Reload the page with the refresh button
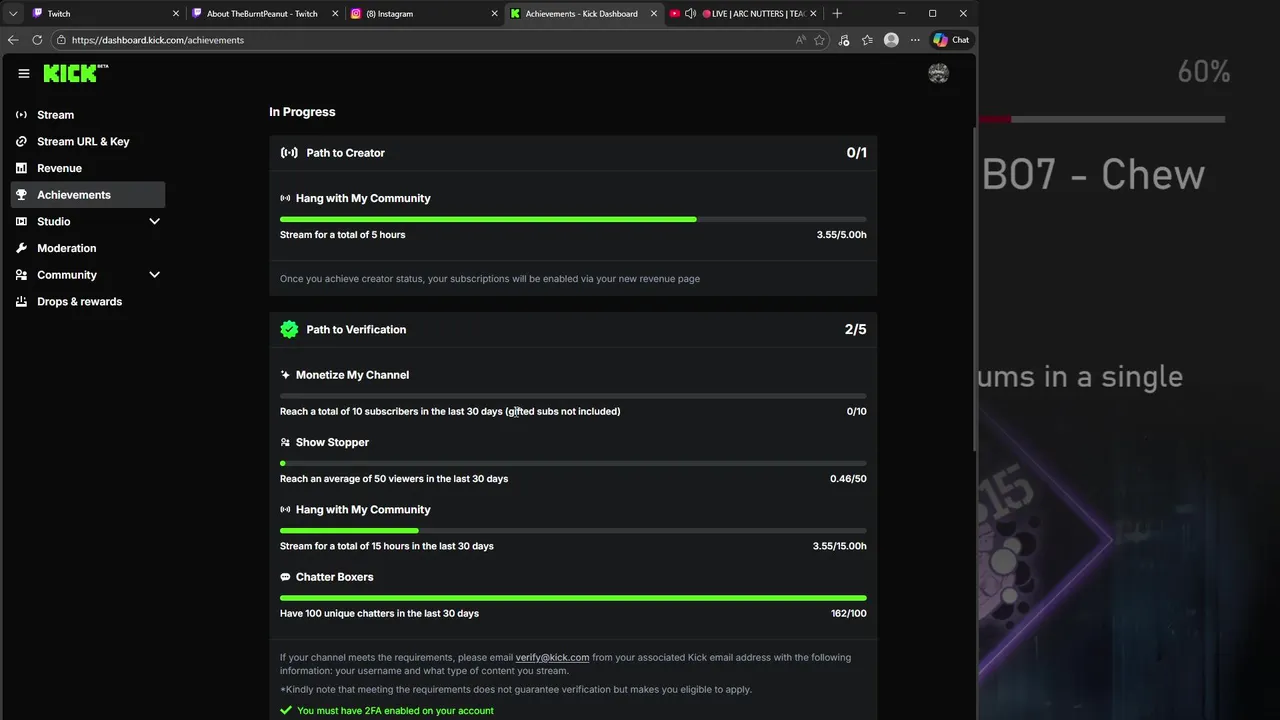 [37, 40]
